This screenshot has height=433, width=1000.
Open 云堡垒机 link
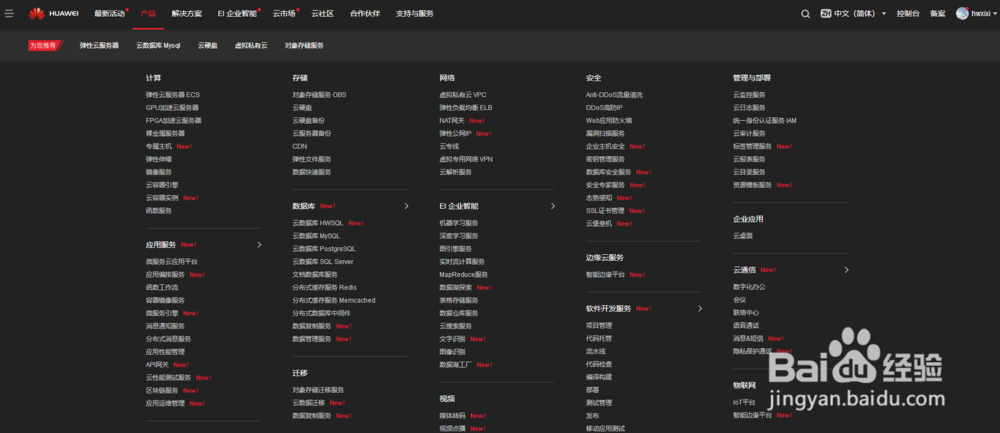pyautogui.click(x=599, y=223)
